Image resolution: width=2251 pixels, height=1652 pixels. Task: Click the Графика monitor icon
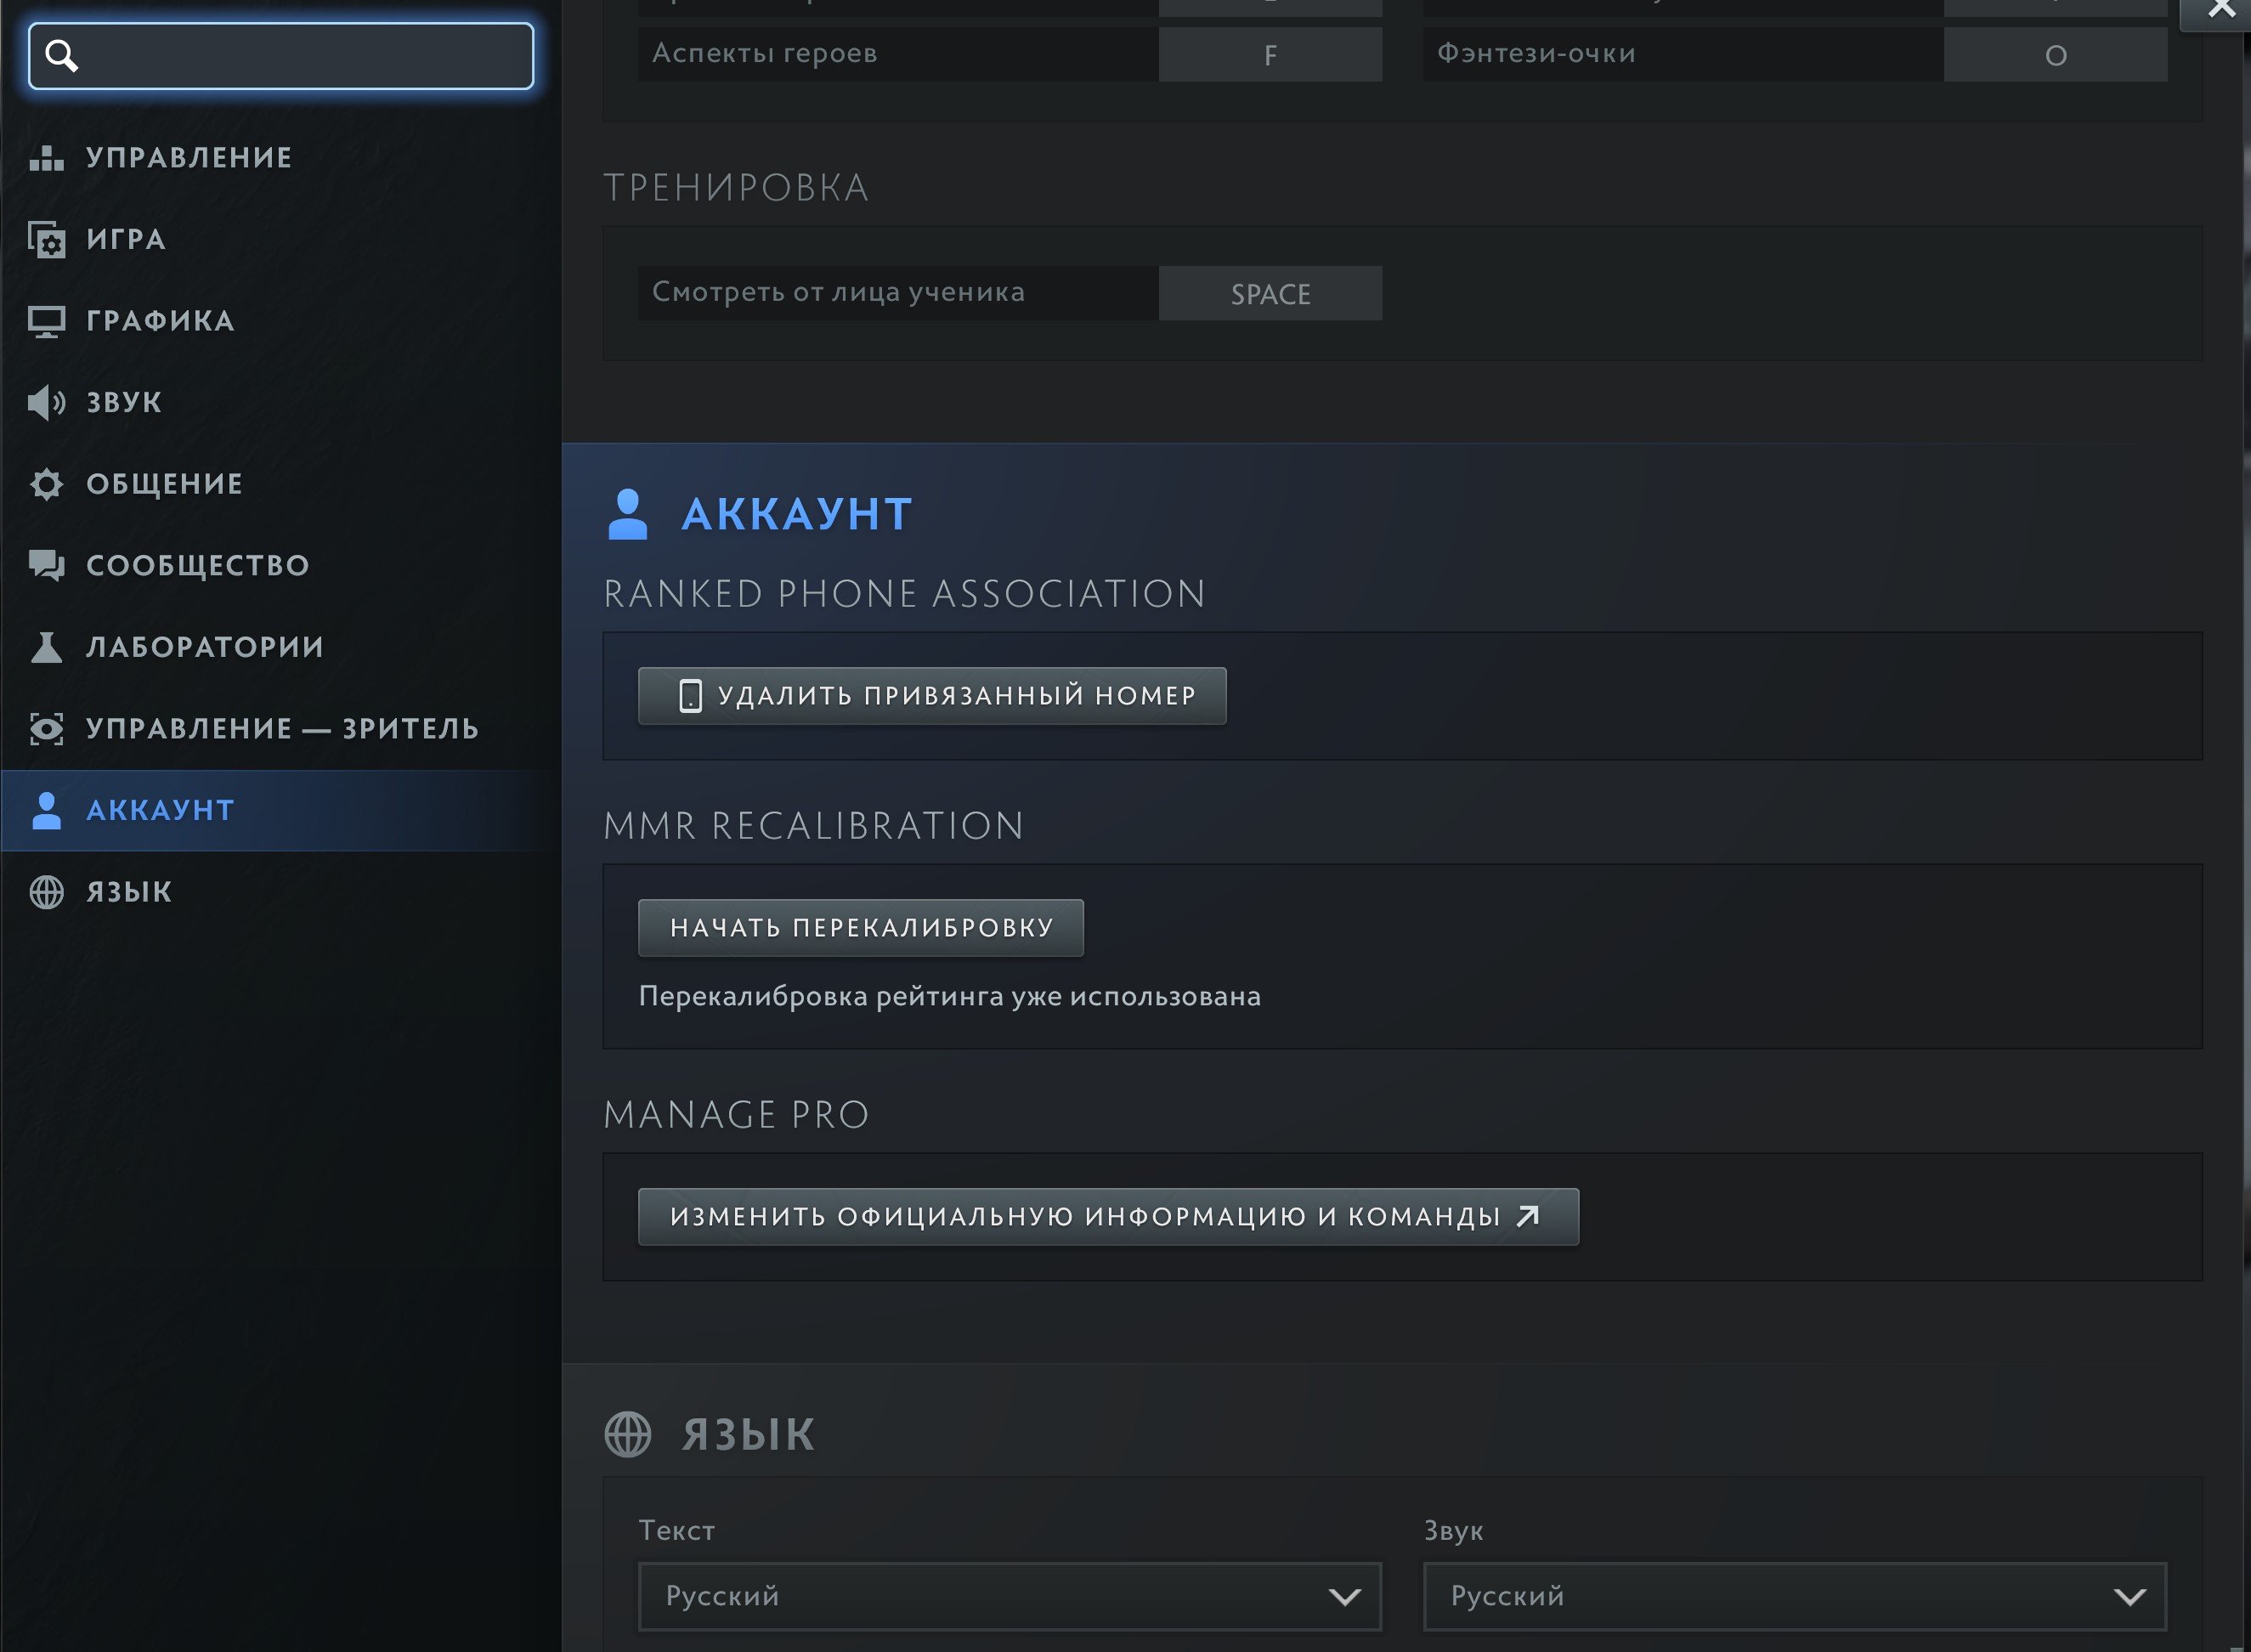46,321
